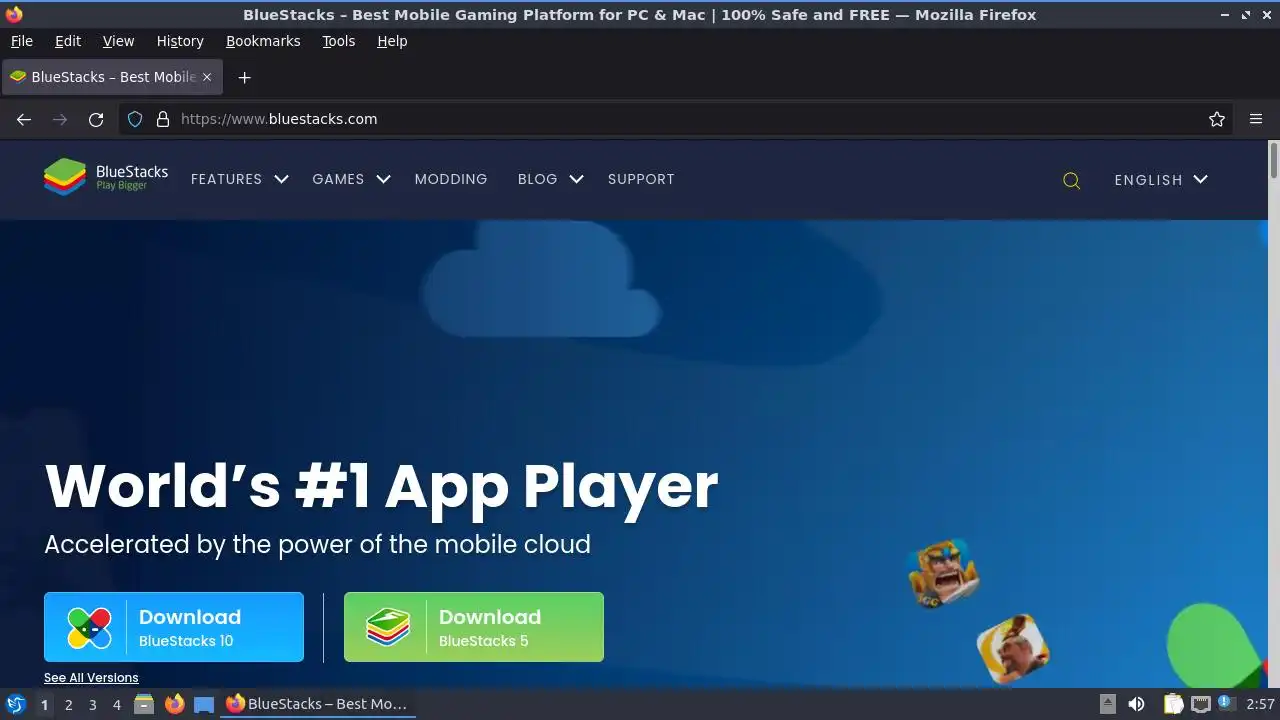Image resolution: width=1280 pixels, height=720 pixels.
Task: Switch to workspace 1 in the pager
Action: 44,705
